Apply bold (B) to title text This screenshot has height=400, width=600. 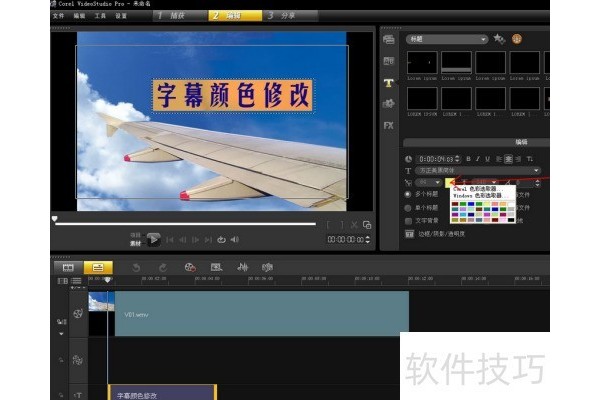(468, 159)
